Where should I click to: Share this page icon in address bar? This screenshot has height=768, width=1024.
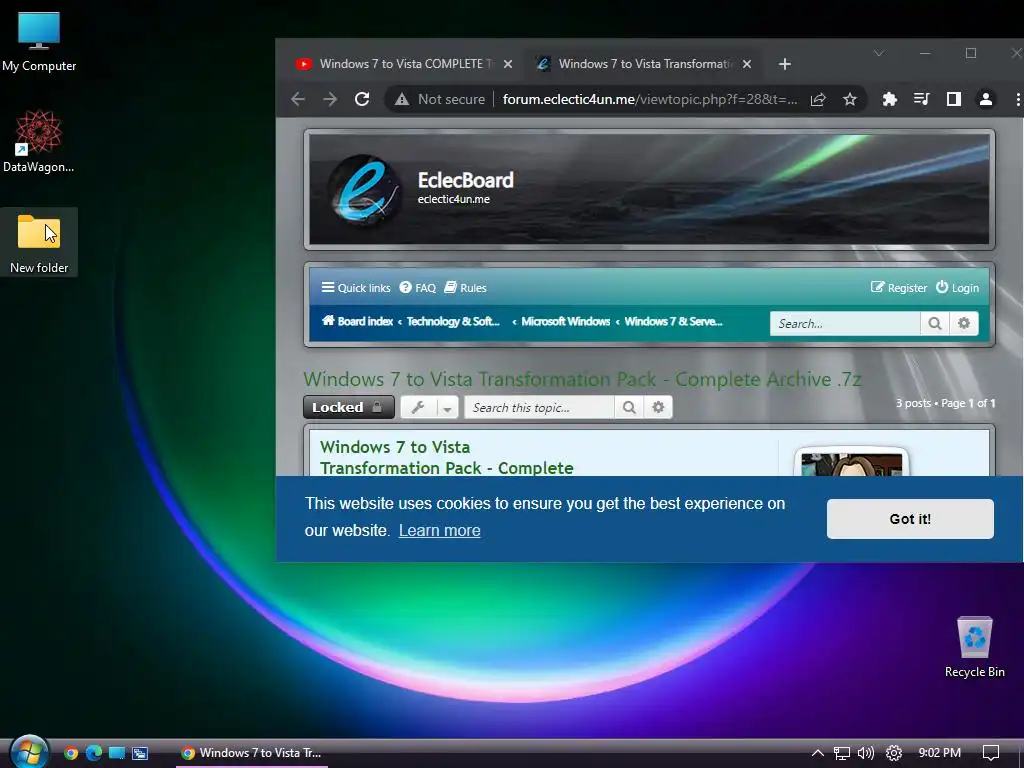pyautogui.click(x=818, y=99)
